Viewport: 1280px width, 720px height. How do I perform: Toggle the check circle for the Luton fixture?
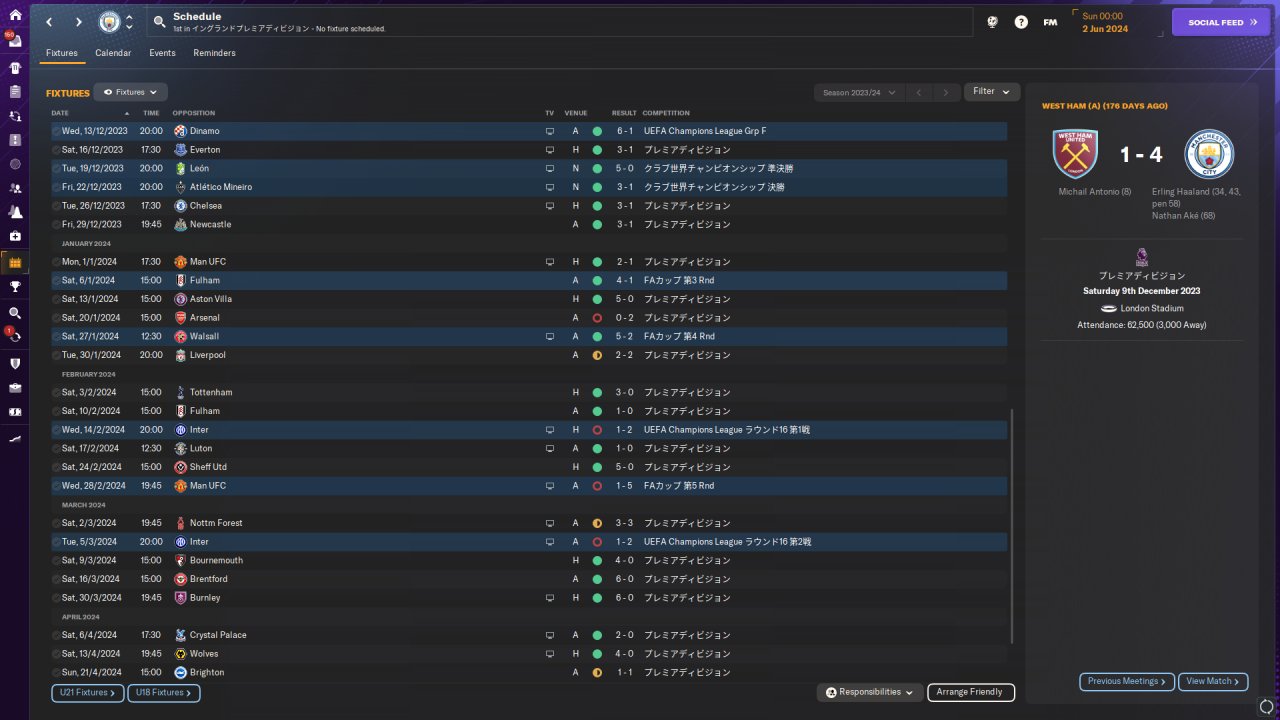point(56,448)
